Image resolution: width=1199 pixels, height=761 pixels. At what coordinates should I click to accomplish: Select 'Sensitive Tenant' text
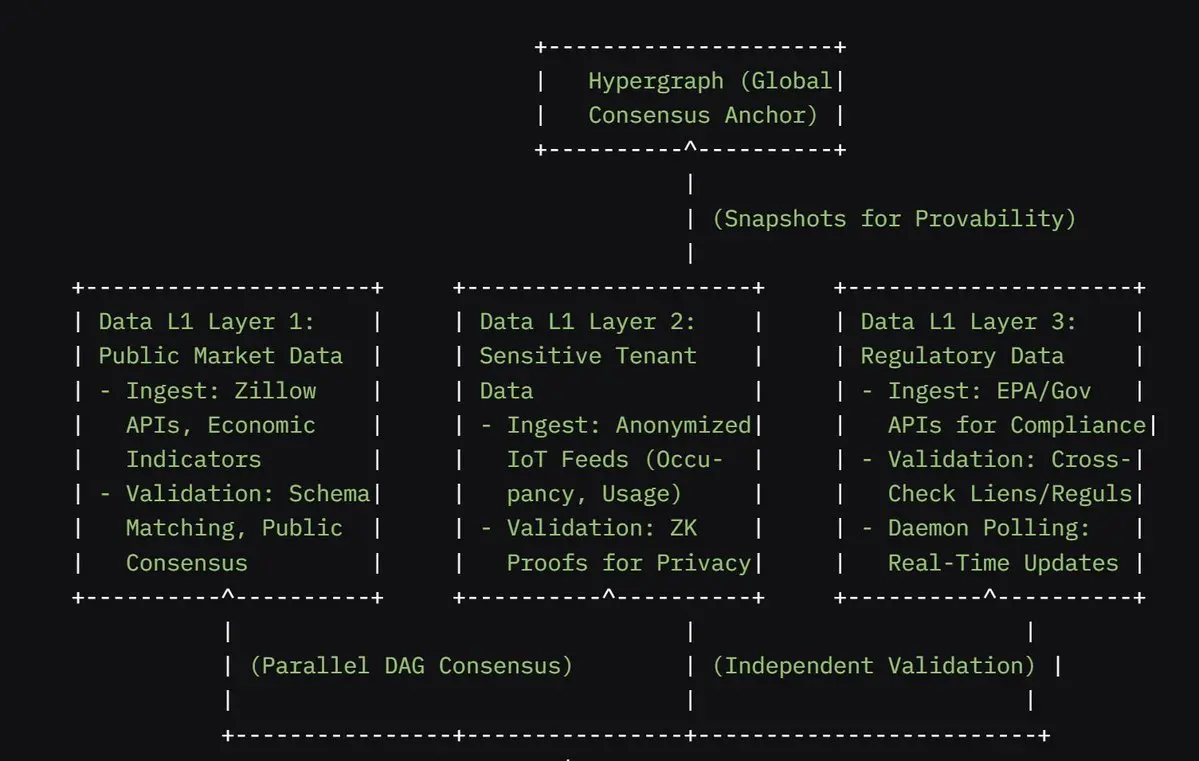tap(588, 356)
